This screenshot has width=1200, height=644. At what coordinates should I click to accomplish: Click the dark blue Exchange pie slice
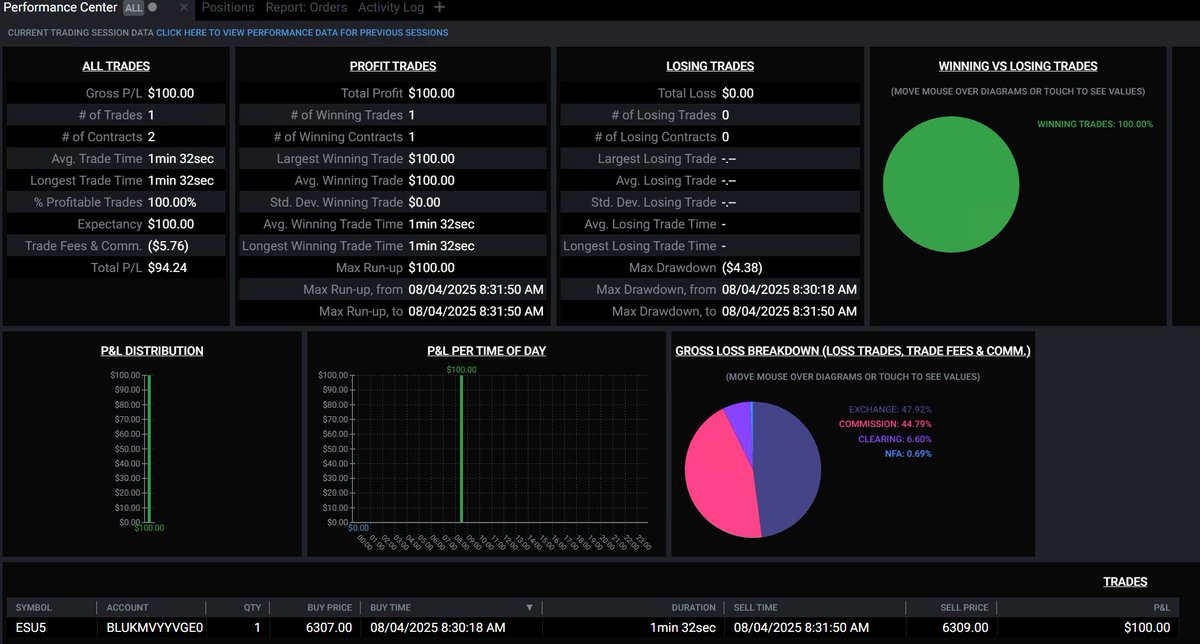coord(790,470)
